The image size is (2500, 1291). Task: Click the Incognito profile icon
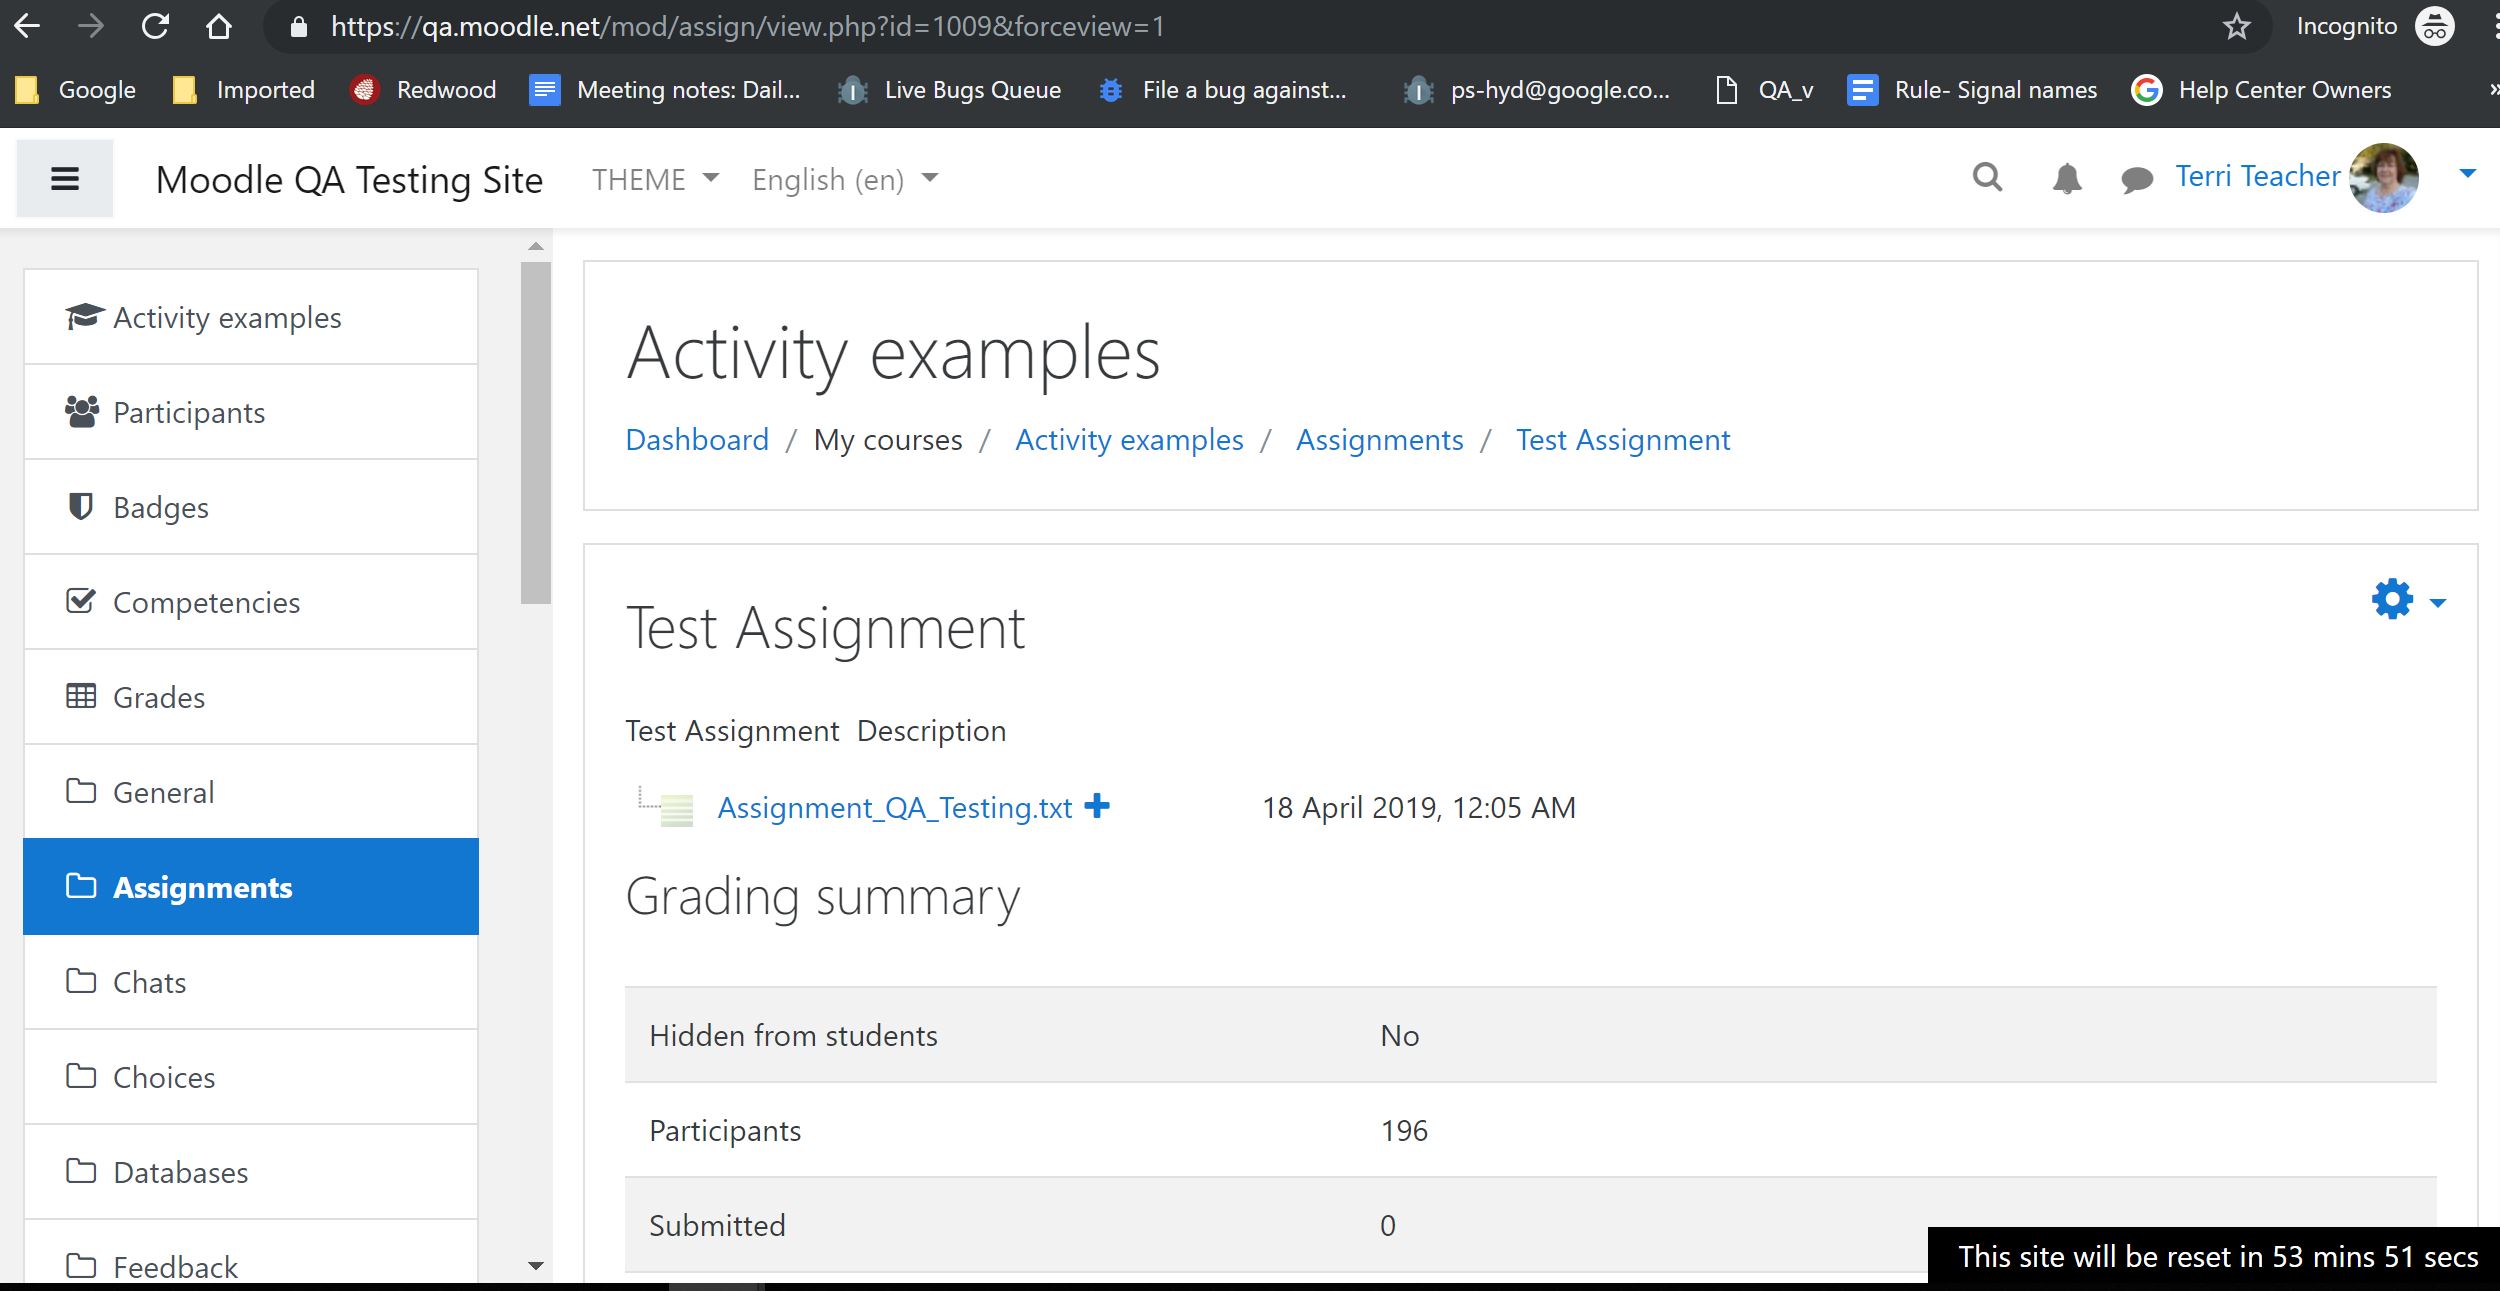click(2434, 26)
